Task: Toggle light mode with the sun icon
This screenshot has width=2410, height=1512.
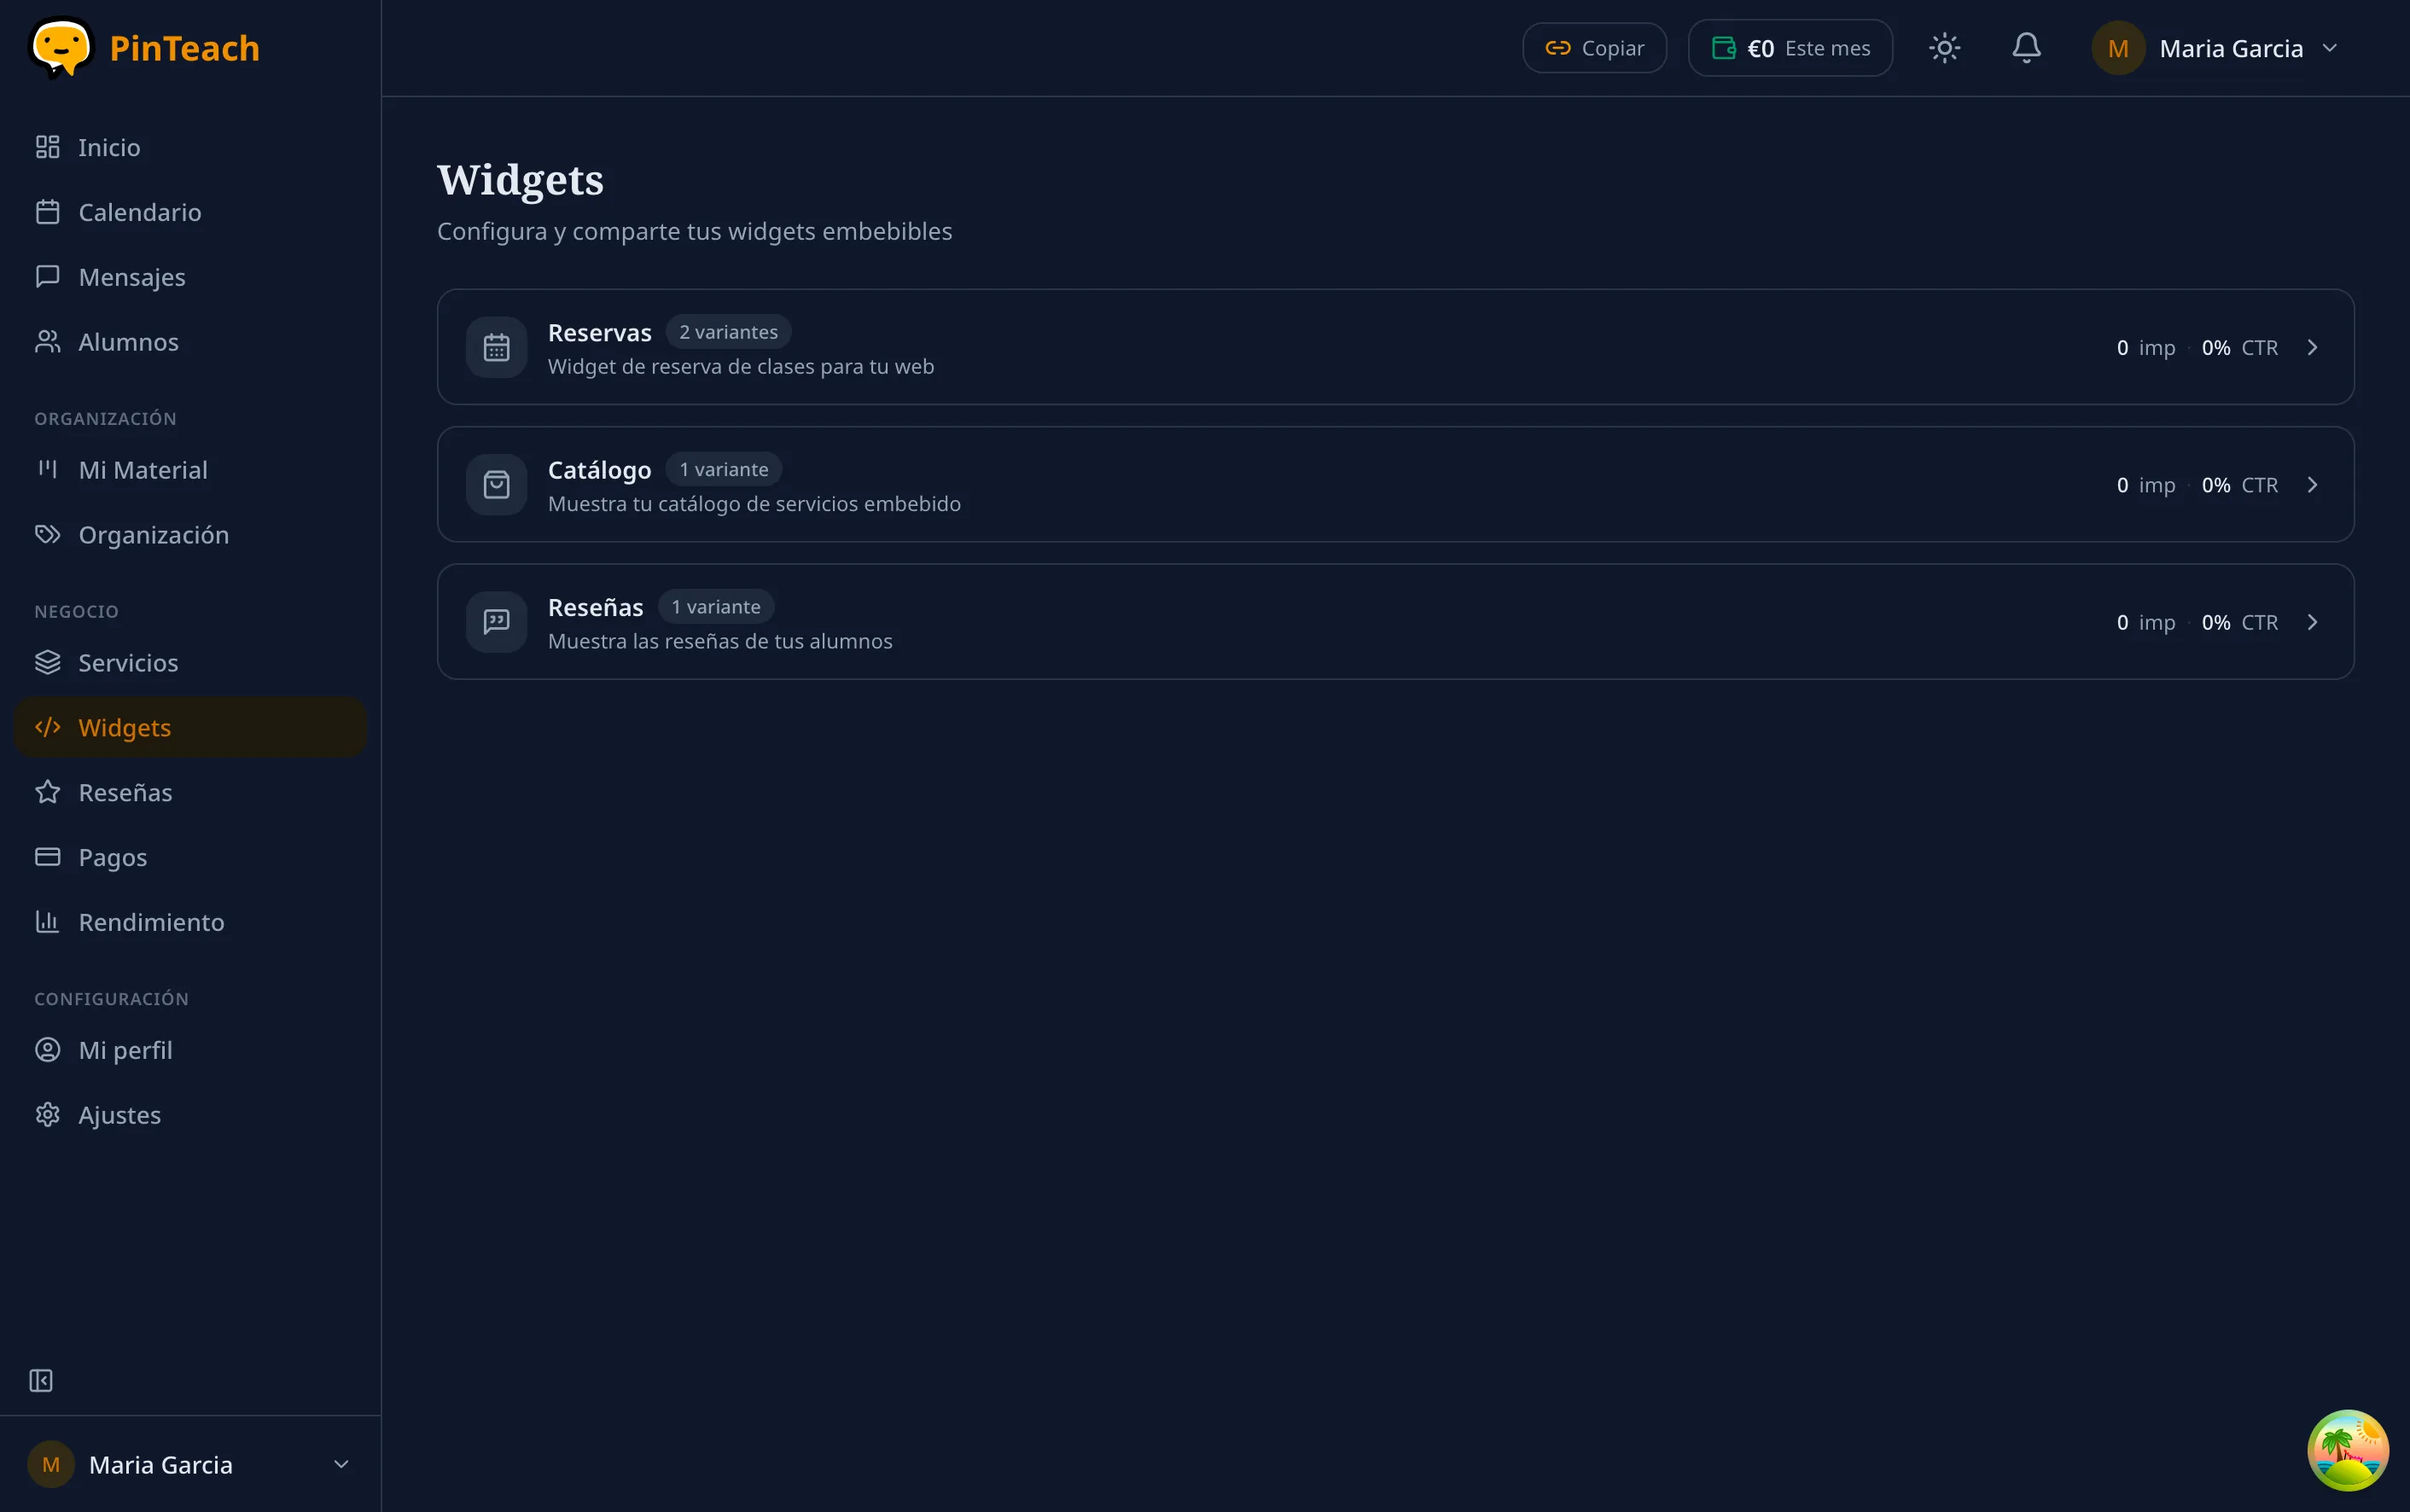Action: (1944, 47)
